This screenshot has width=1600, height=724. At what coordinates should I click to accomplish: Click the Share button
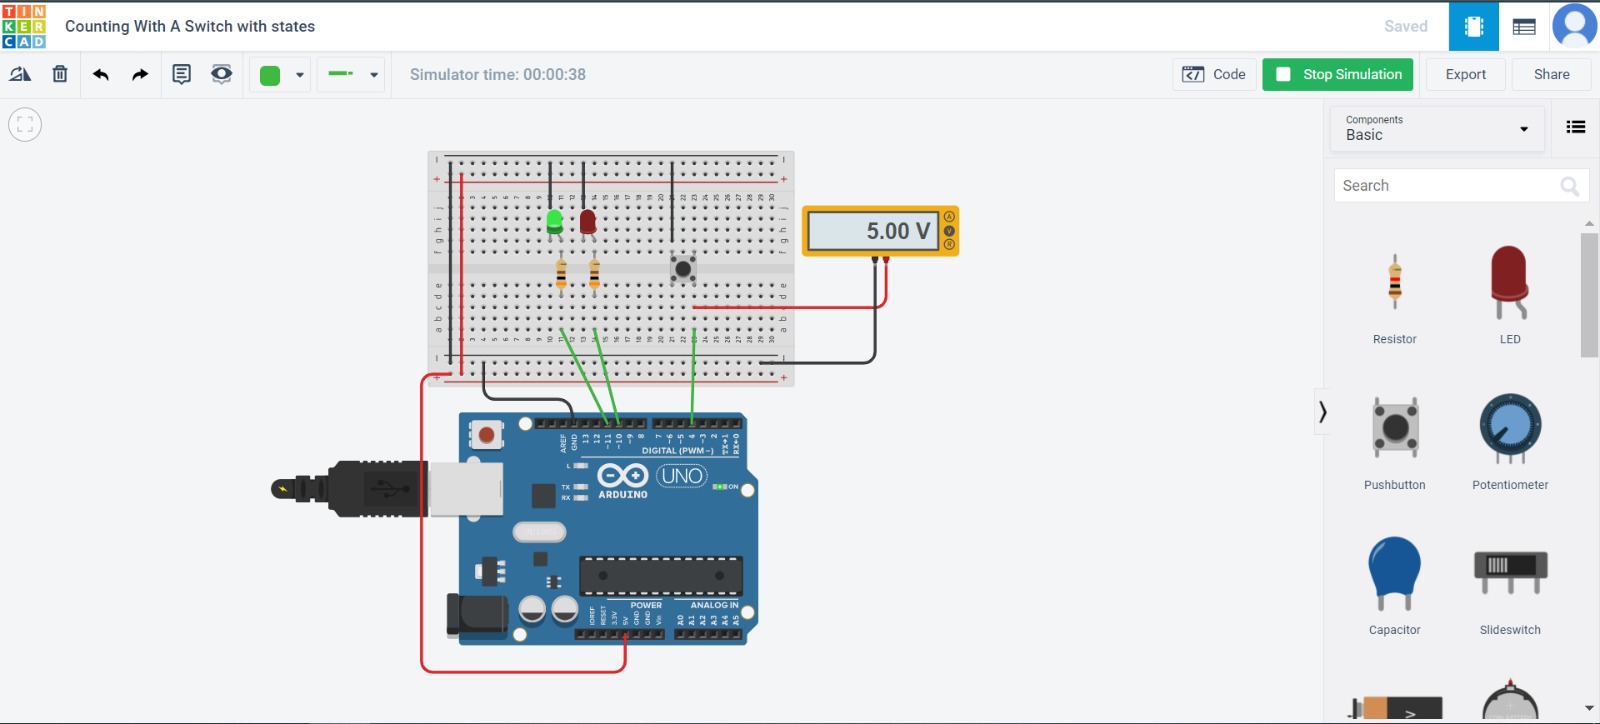[1551, 74]
